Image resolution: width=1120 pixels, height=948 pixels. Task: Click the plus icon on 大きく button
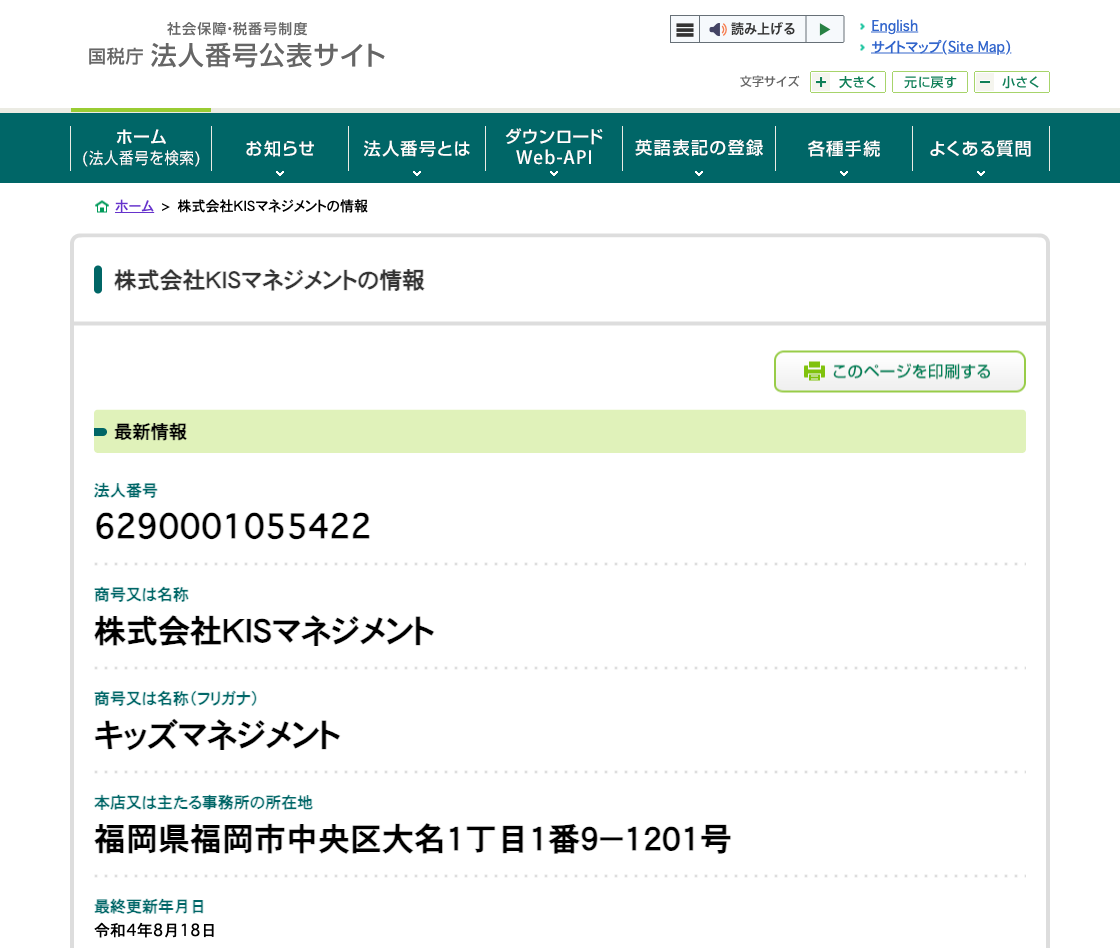pos(821,82)
